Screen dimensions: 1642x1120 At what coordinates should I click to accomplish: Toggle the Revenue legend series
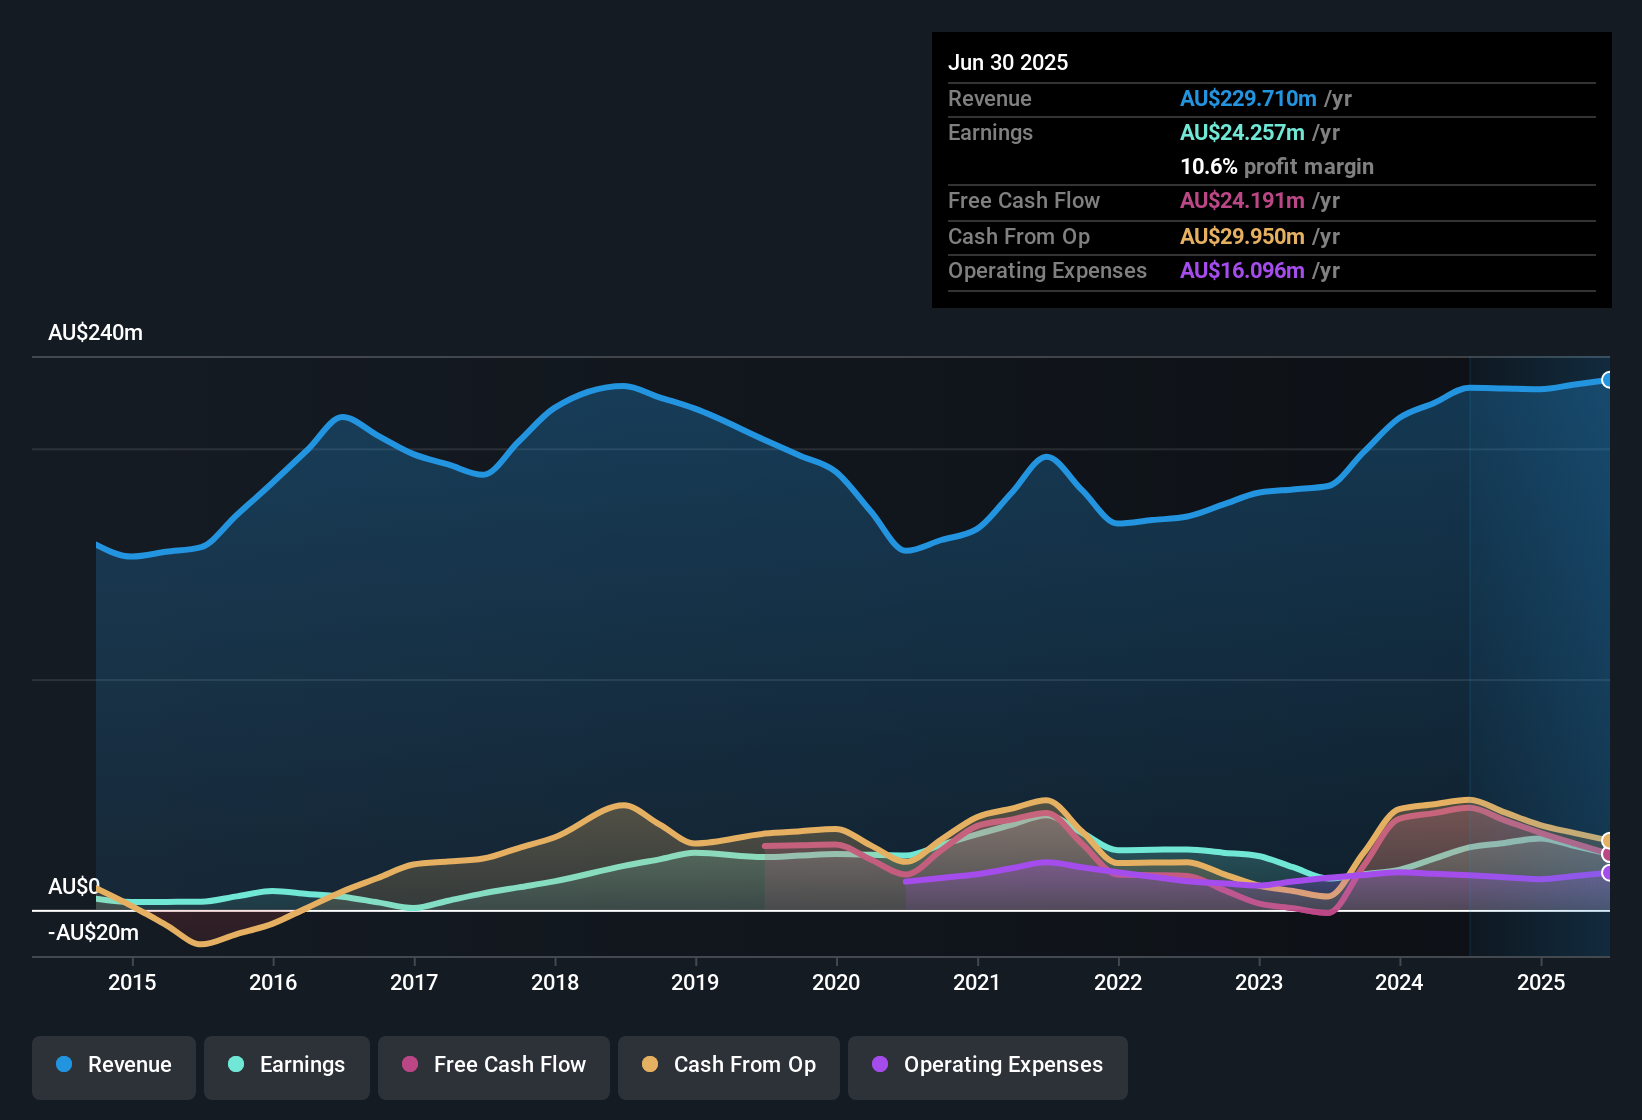(114, 1065)
